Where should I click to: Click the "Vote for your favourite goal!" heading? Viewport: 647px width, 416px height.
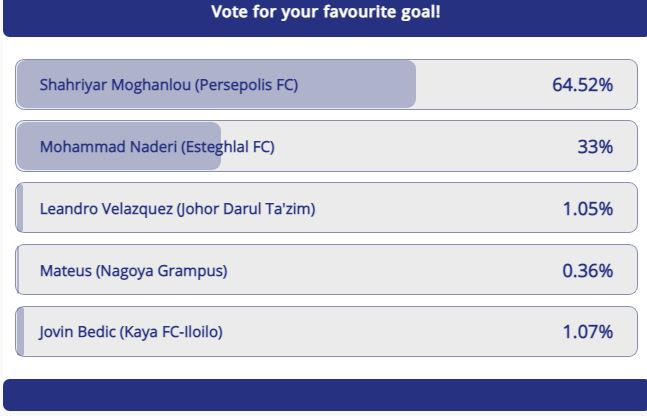pos(325,14)
